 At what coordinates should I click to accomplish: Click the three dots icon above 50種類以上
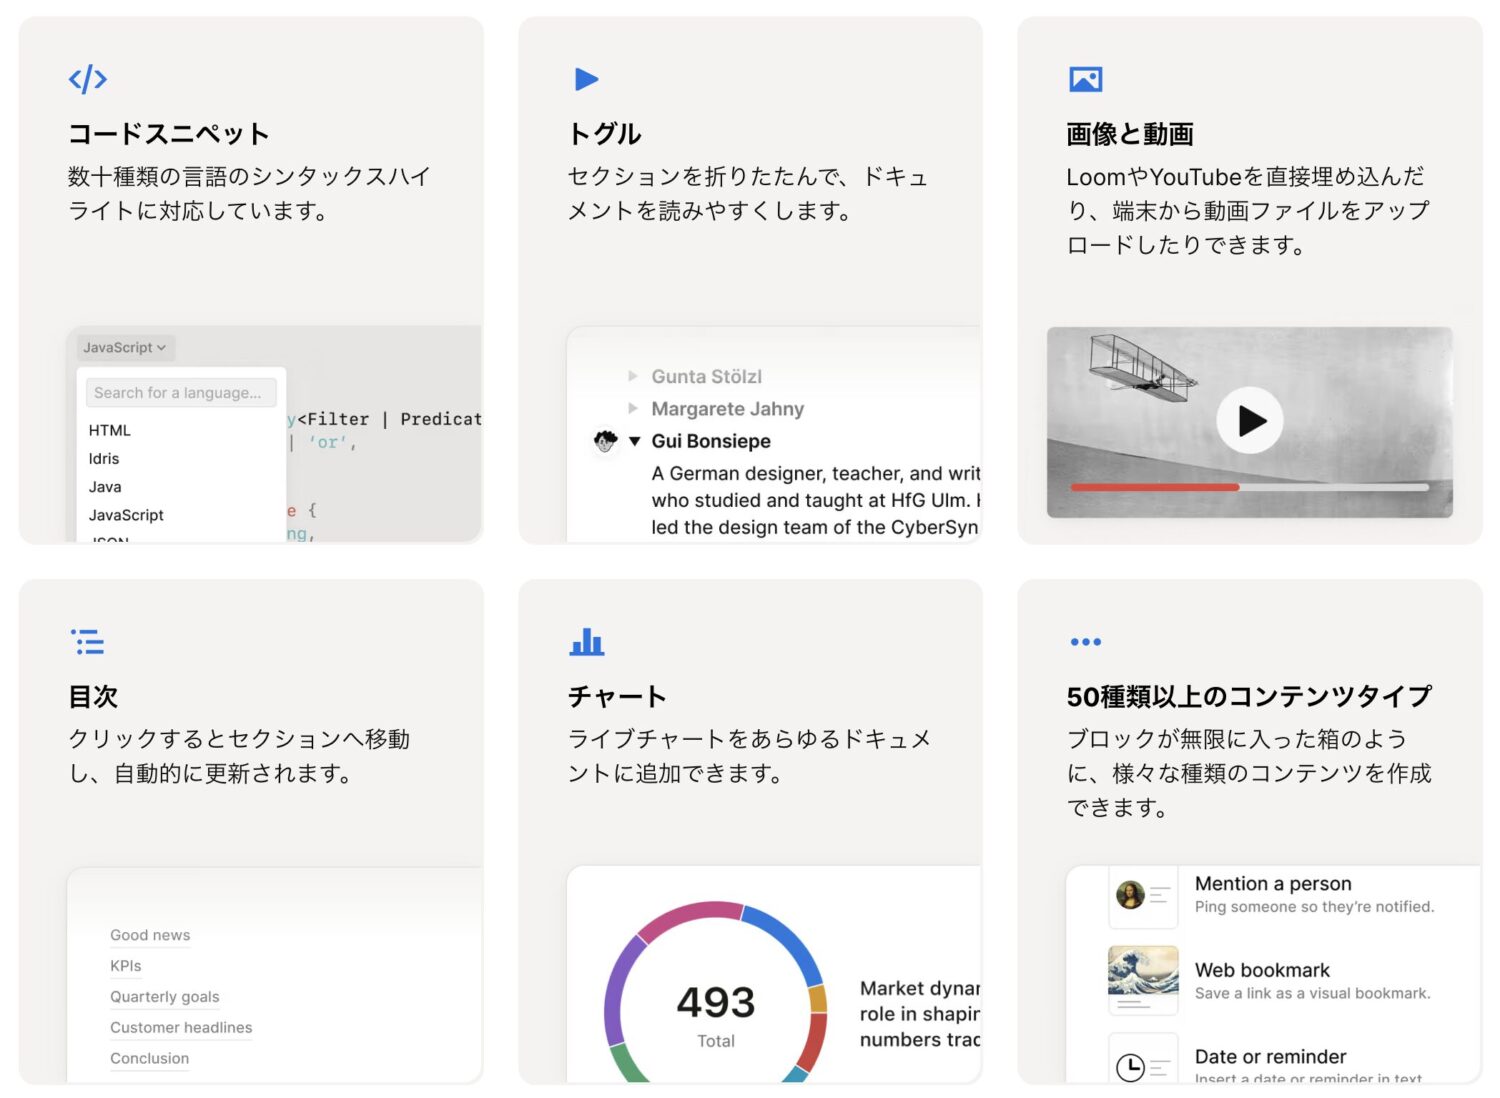tap(1086, 642)
